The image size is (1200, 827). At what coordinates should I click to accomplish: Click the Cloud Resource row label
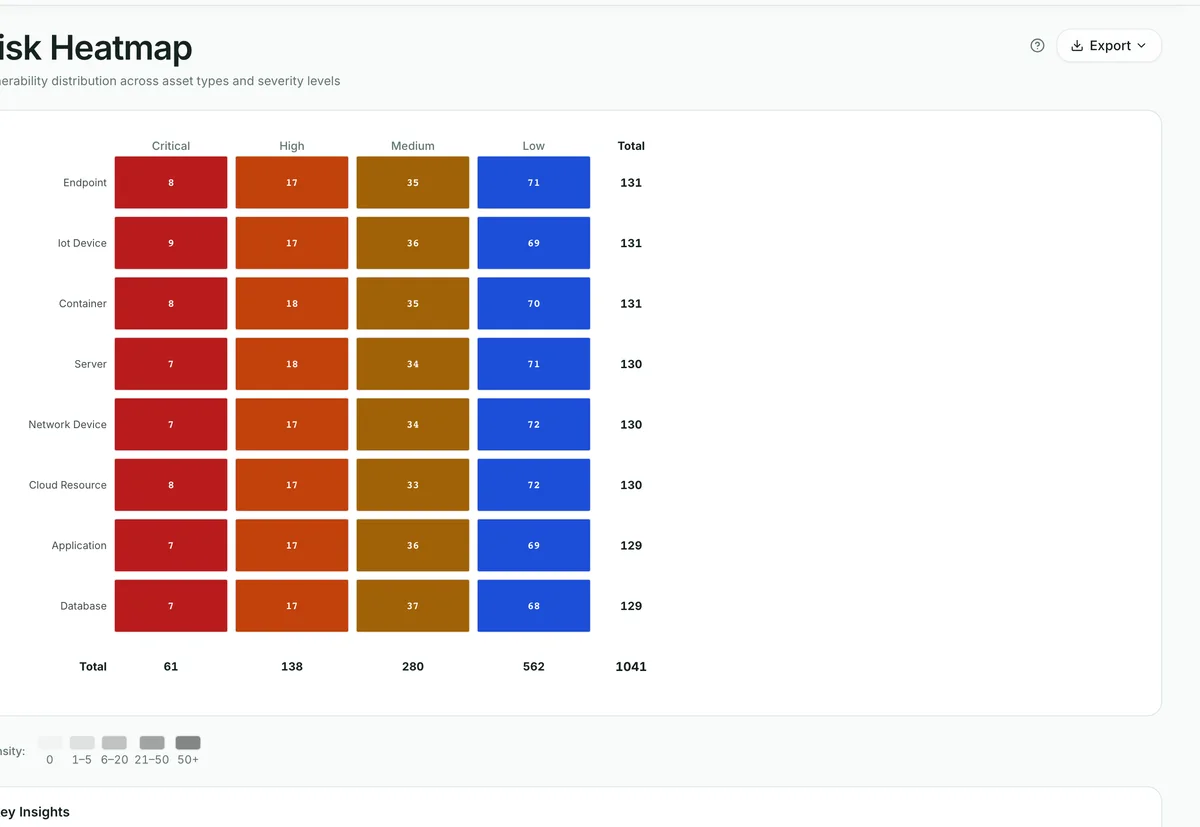(x=68, y=485)
